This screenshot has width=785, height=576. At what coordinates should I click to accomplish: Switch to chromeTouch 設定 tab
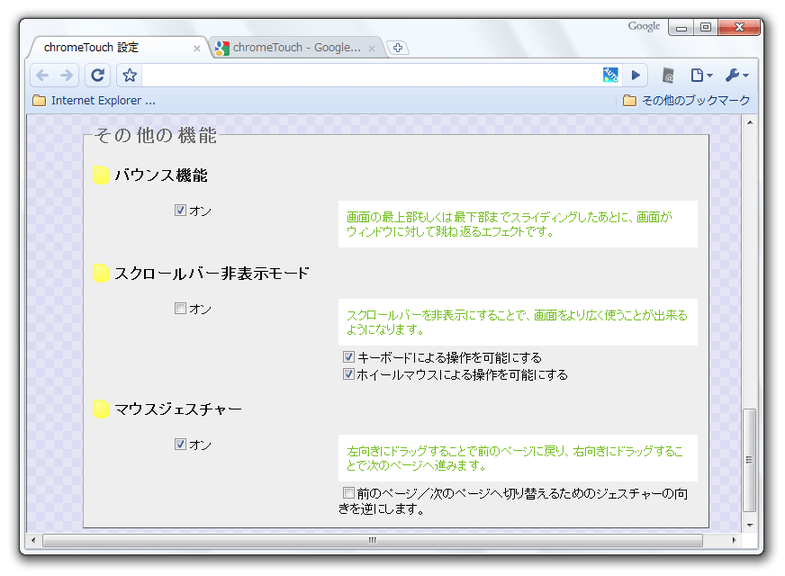[118, 48]
